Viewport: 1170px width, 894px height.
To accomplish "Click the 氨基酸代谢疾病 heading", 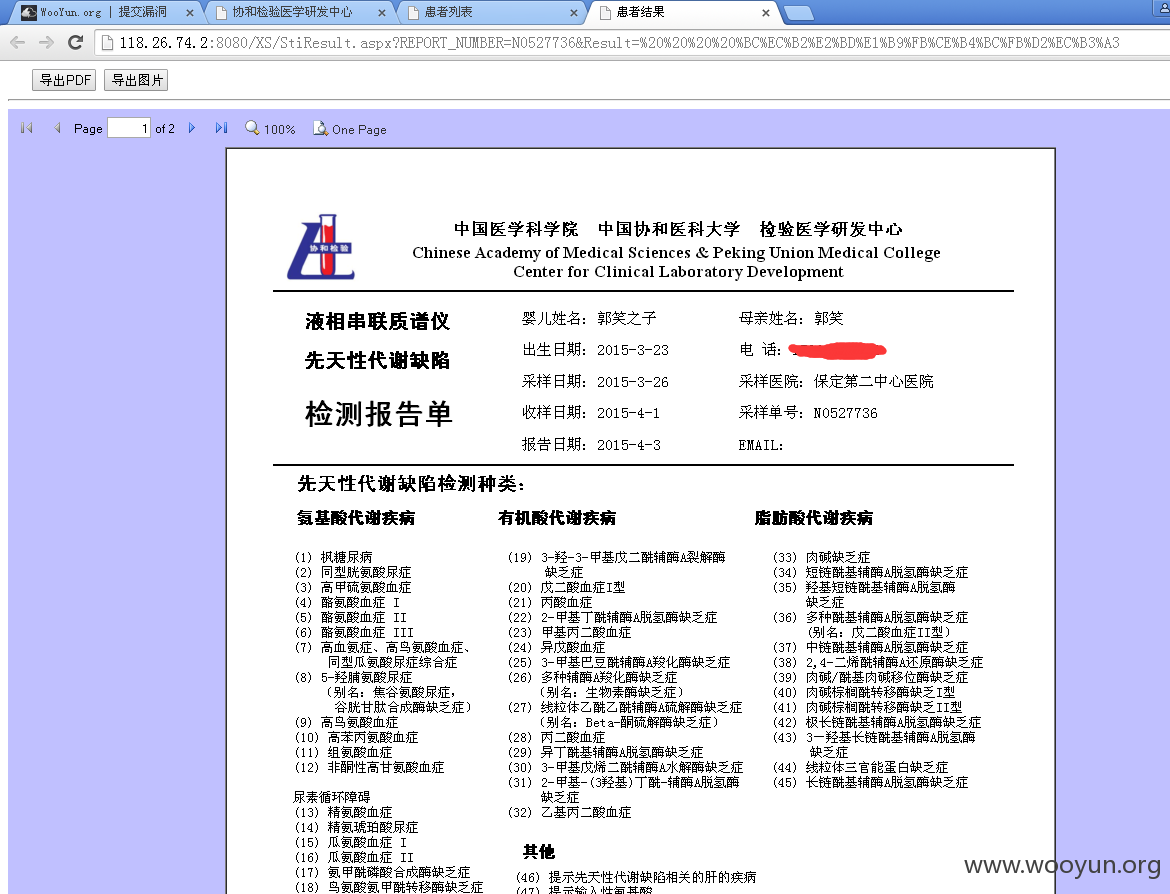I will pyautogui.click(x=356, y=517).
